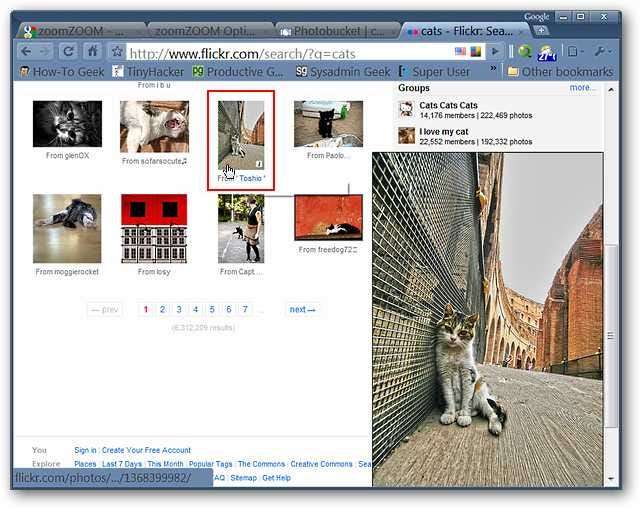Open the weather extension icon
Image resolution: width=640 pixels, height=508 pixels.
547,52
